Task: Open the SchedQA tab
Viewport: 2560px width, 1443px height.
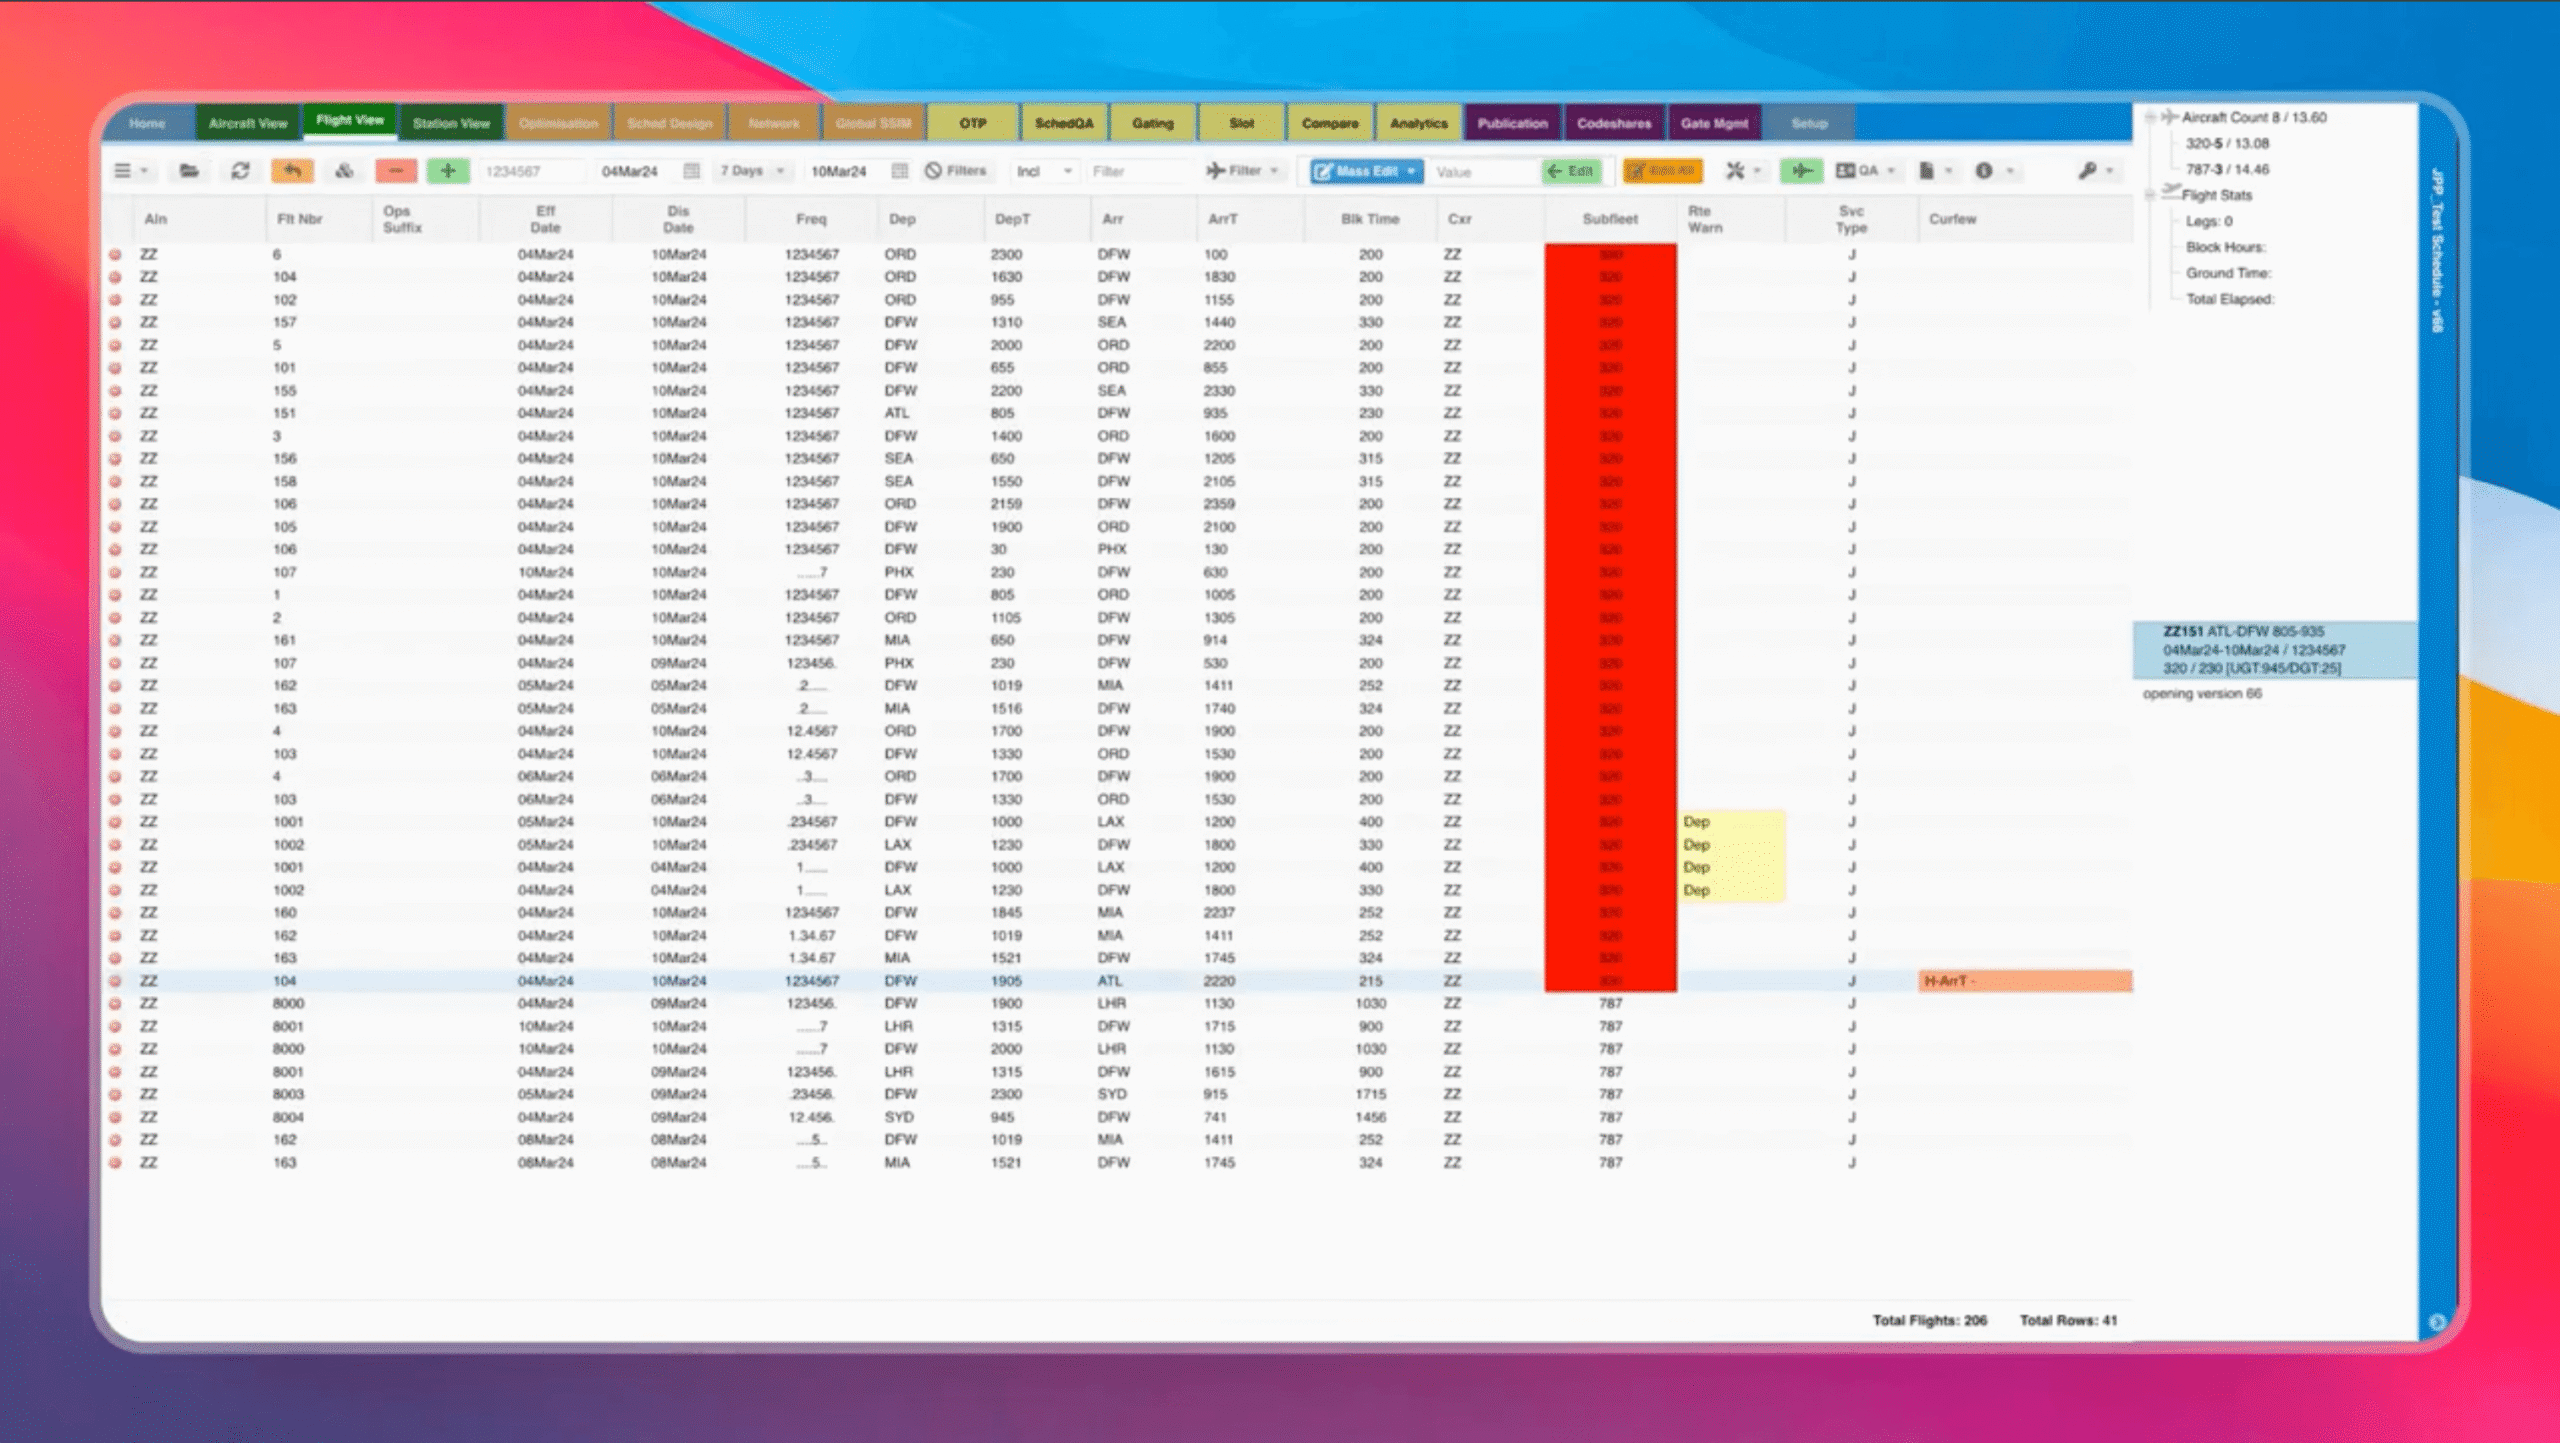Action: pyautogui.click(x=1063, y=124)
